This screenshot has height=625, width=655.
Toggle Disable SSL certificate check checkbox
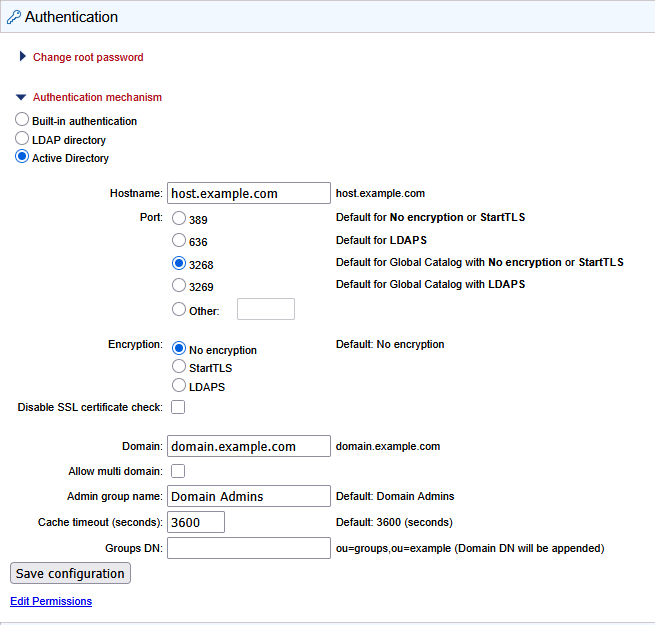[178, 407]
